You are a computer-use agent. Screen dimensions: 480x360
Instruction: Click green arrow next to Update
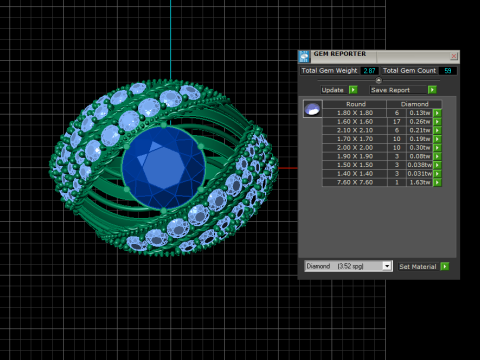[353, 90]
